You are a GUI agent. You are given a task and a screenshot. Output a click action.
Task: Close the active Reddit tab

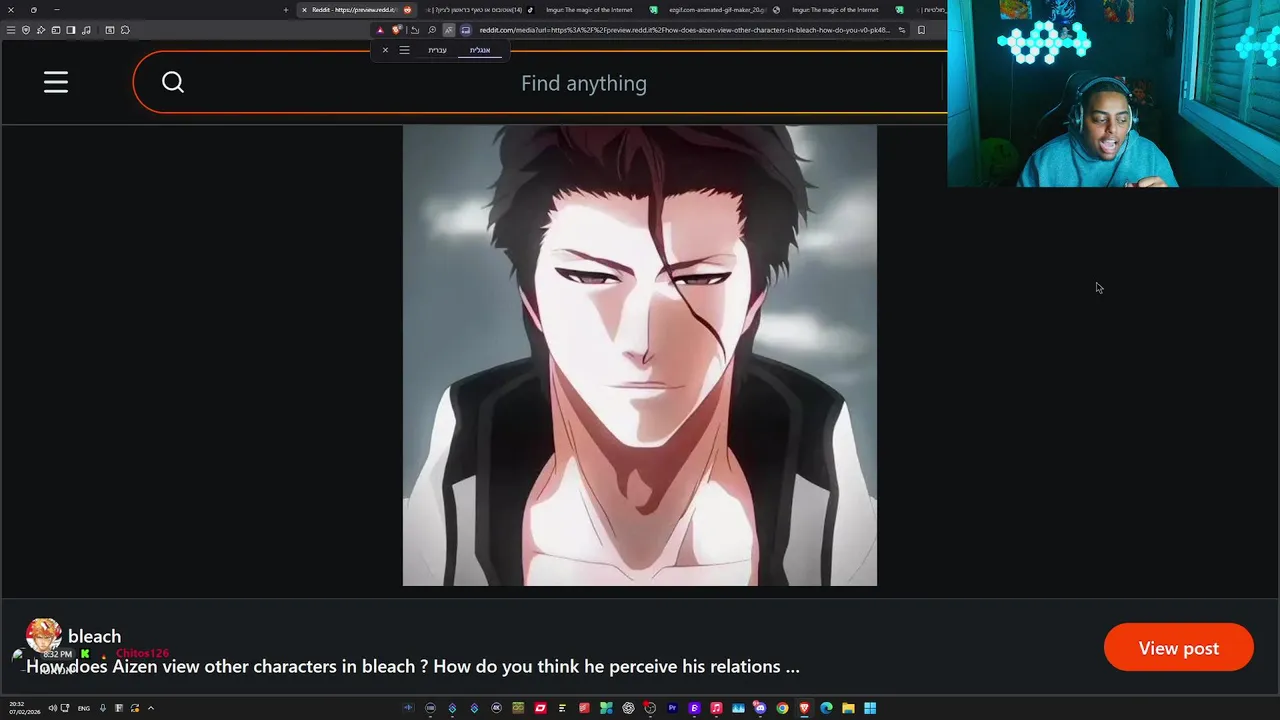(304, 10)
